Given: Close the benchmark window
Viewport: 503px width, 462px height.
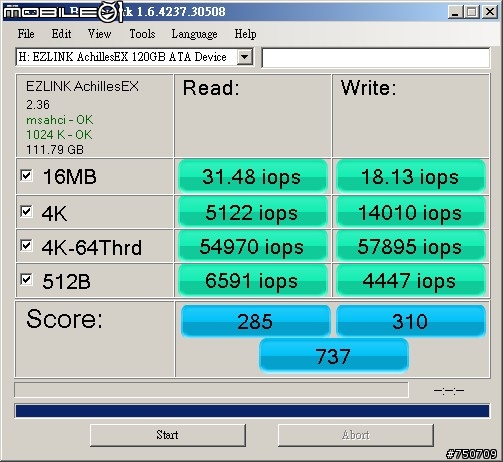Looking at the screenshot, I should [490, 12].
